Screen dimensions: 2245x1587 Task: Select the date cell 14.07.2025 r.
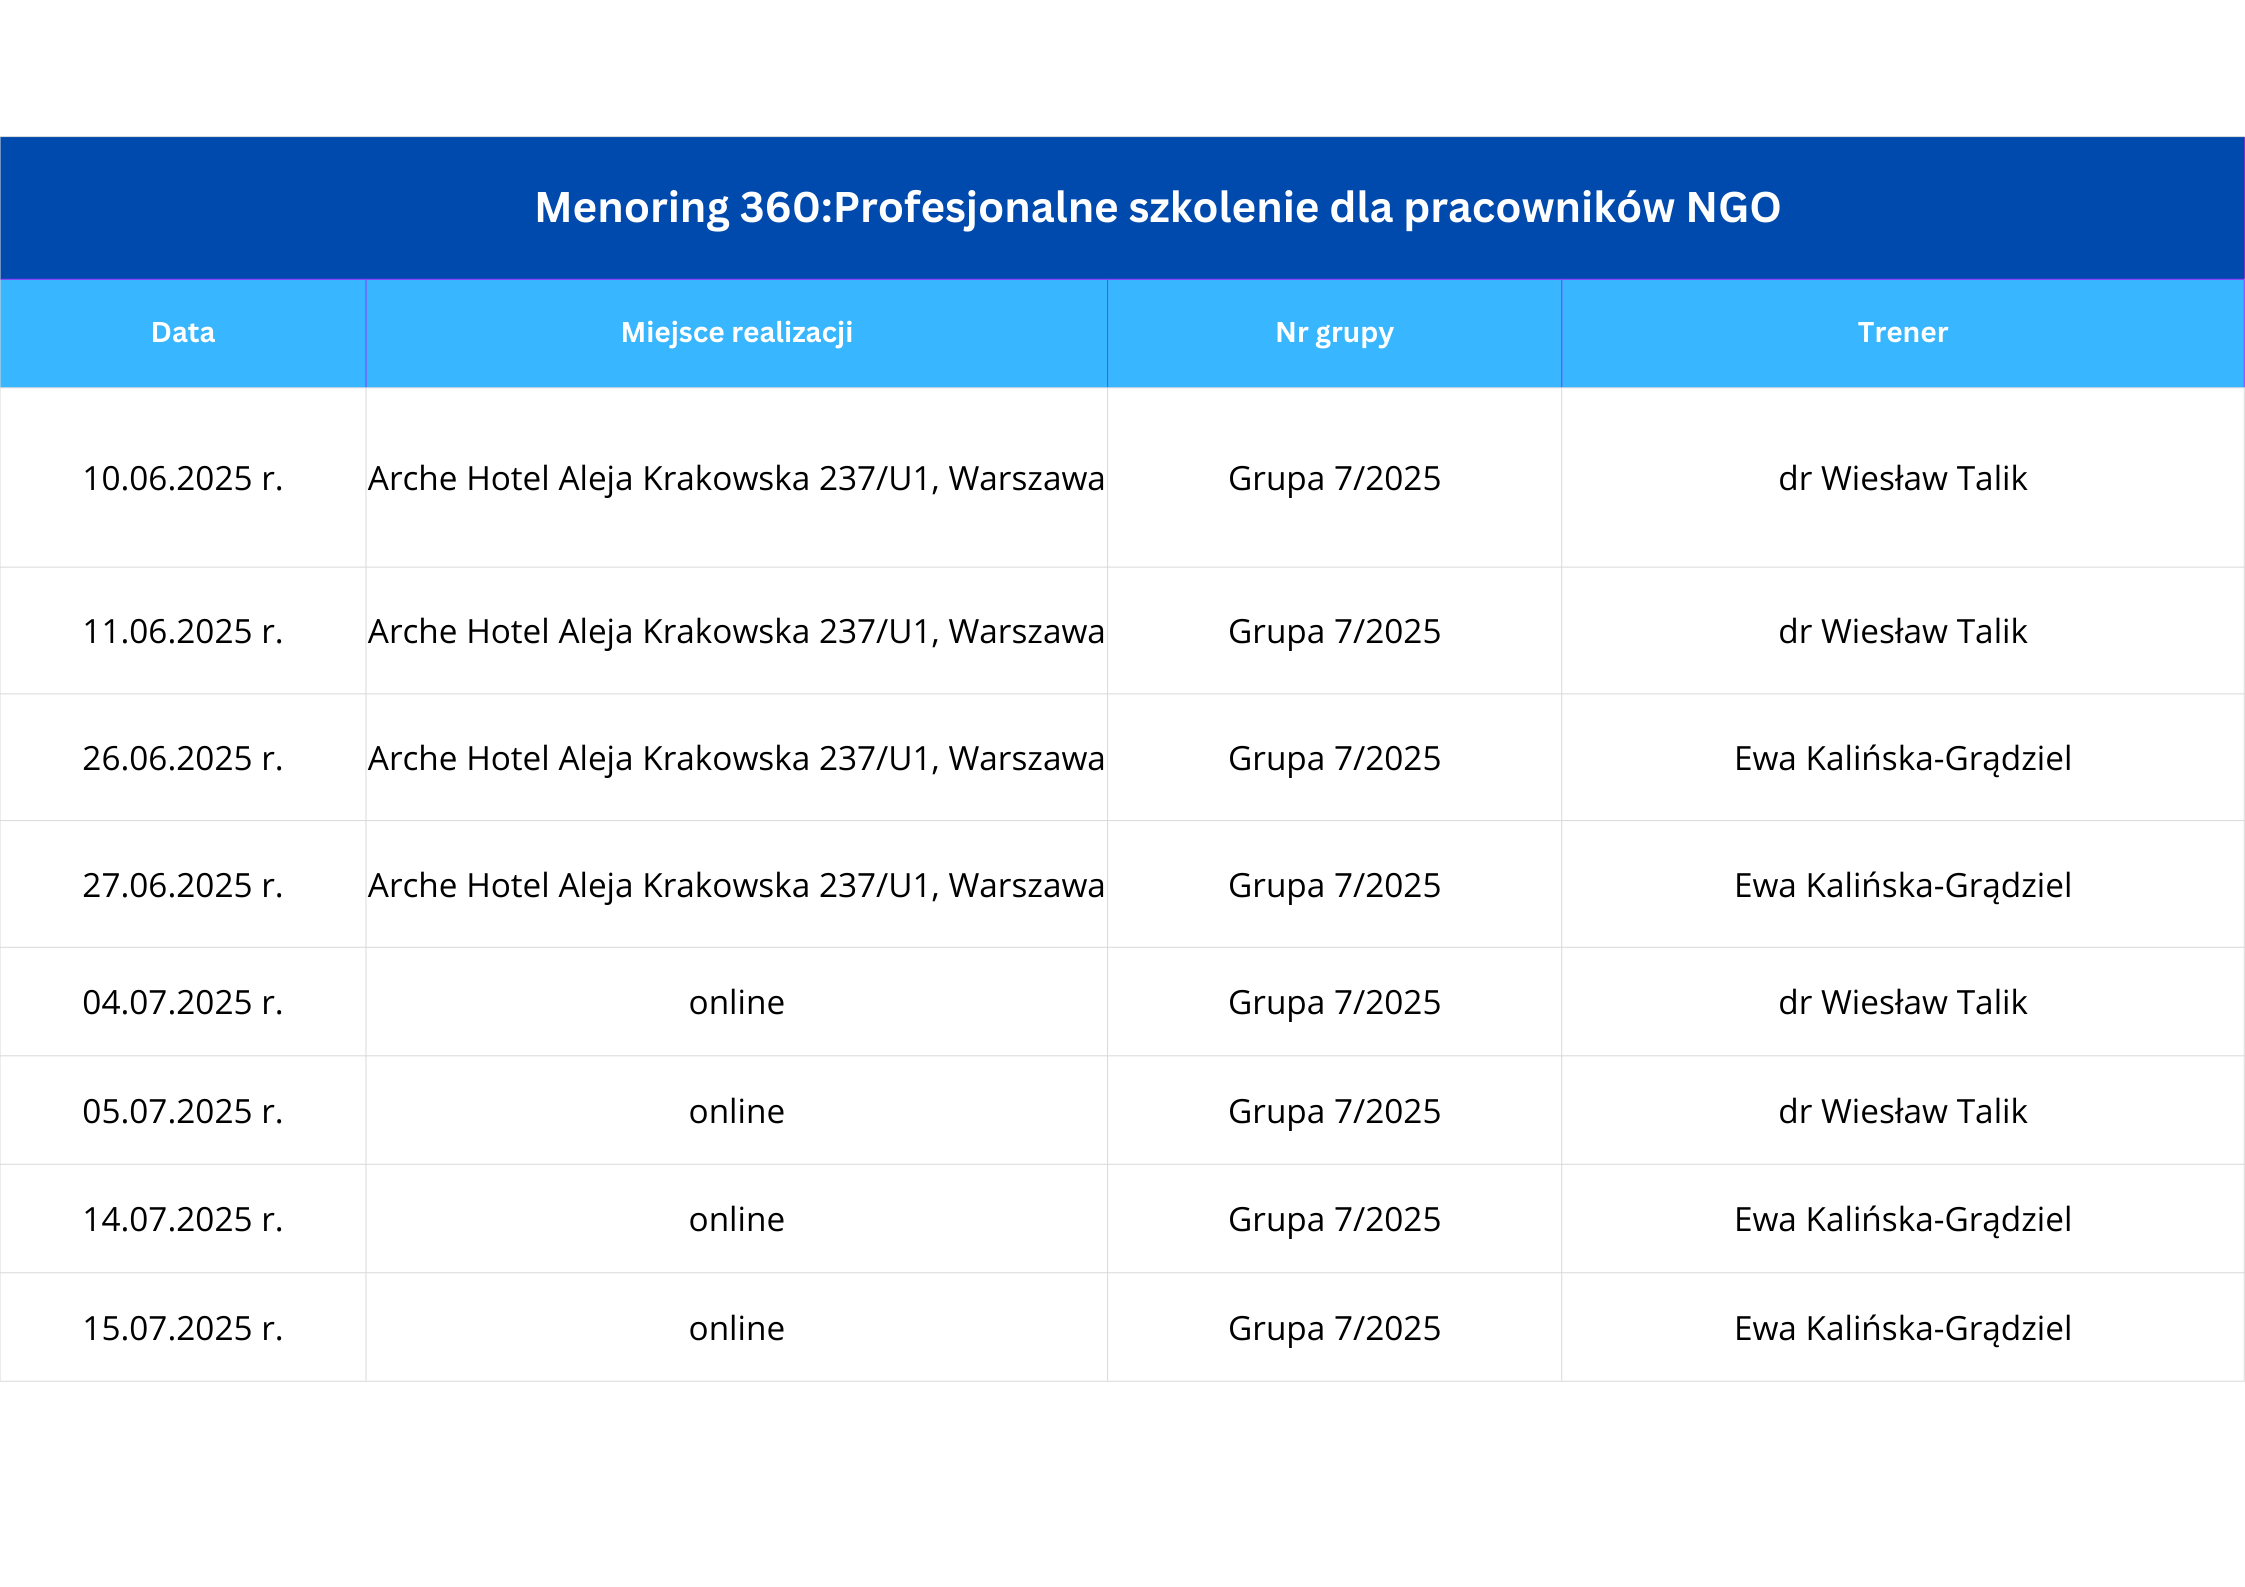[x=183, y=1220]
